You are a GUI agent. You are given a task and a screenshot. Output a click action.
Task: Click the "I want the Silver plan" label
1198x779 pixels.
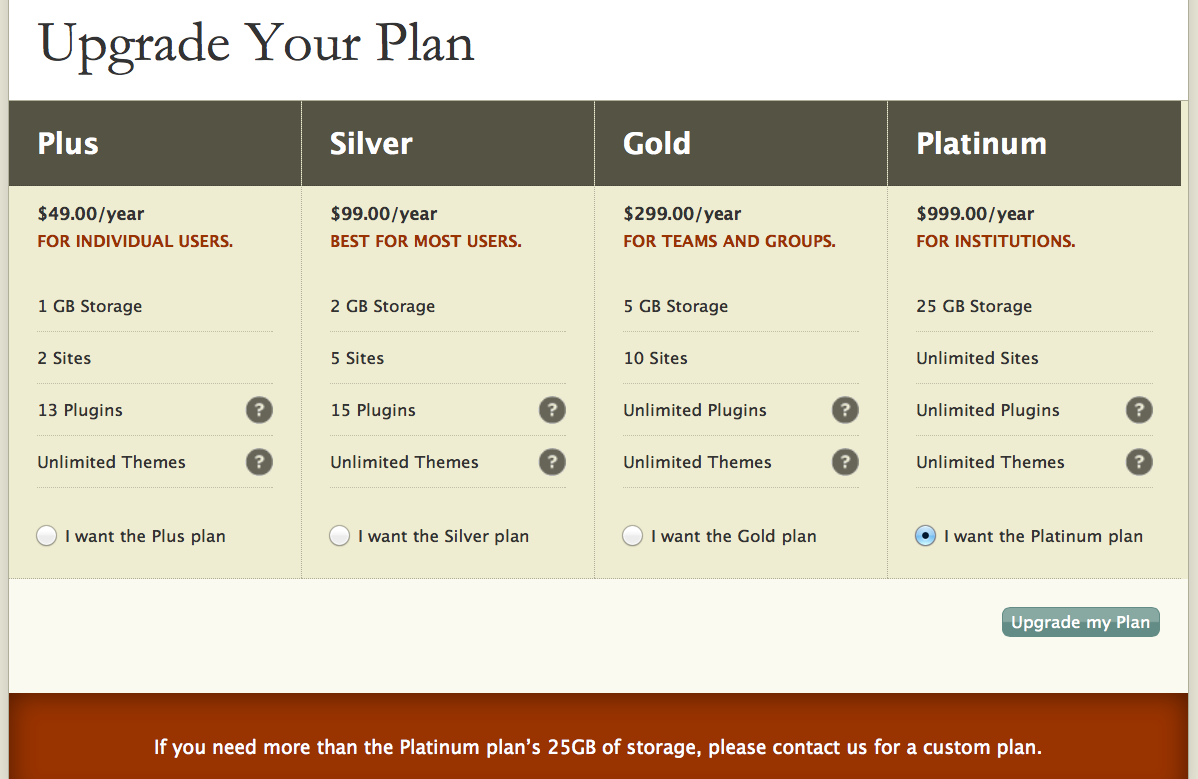(x=443, y=536)
